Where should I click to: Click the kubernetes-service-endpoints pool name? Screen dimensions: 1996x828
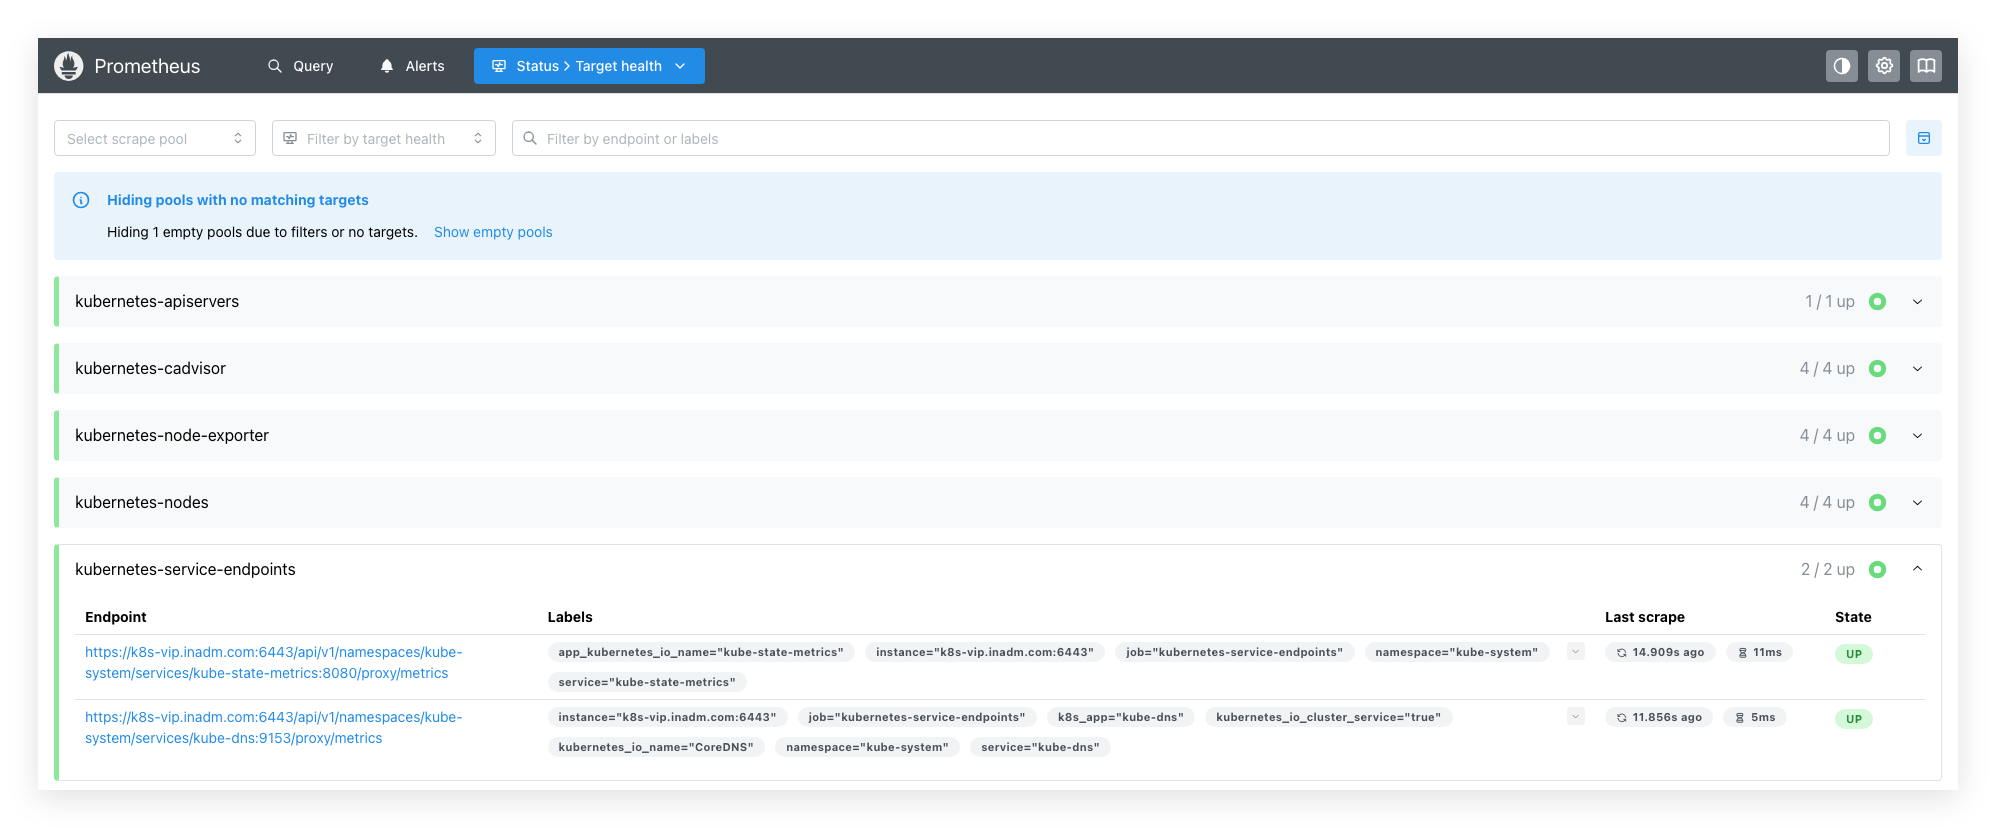click(185, 569)
